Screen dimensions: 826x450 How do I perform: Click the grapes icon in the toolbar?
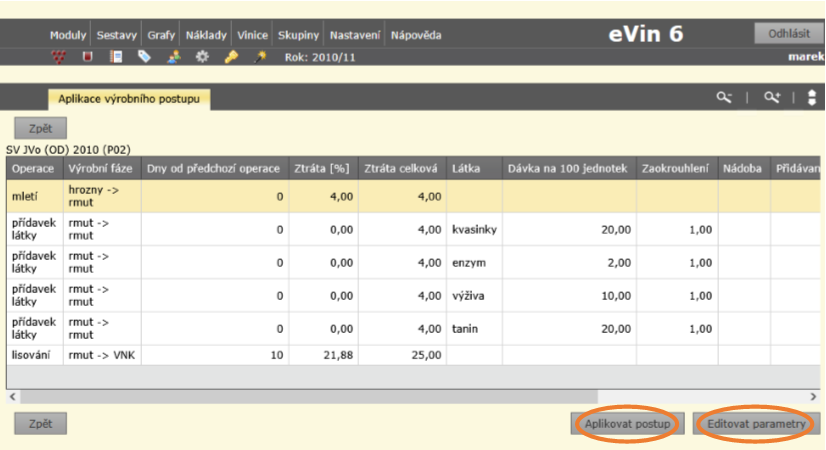tap(59, 57)
